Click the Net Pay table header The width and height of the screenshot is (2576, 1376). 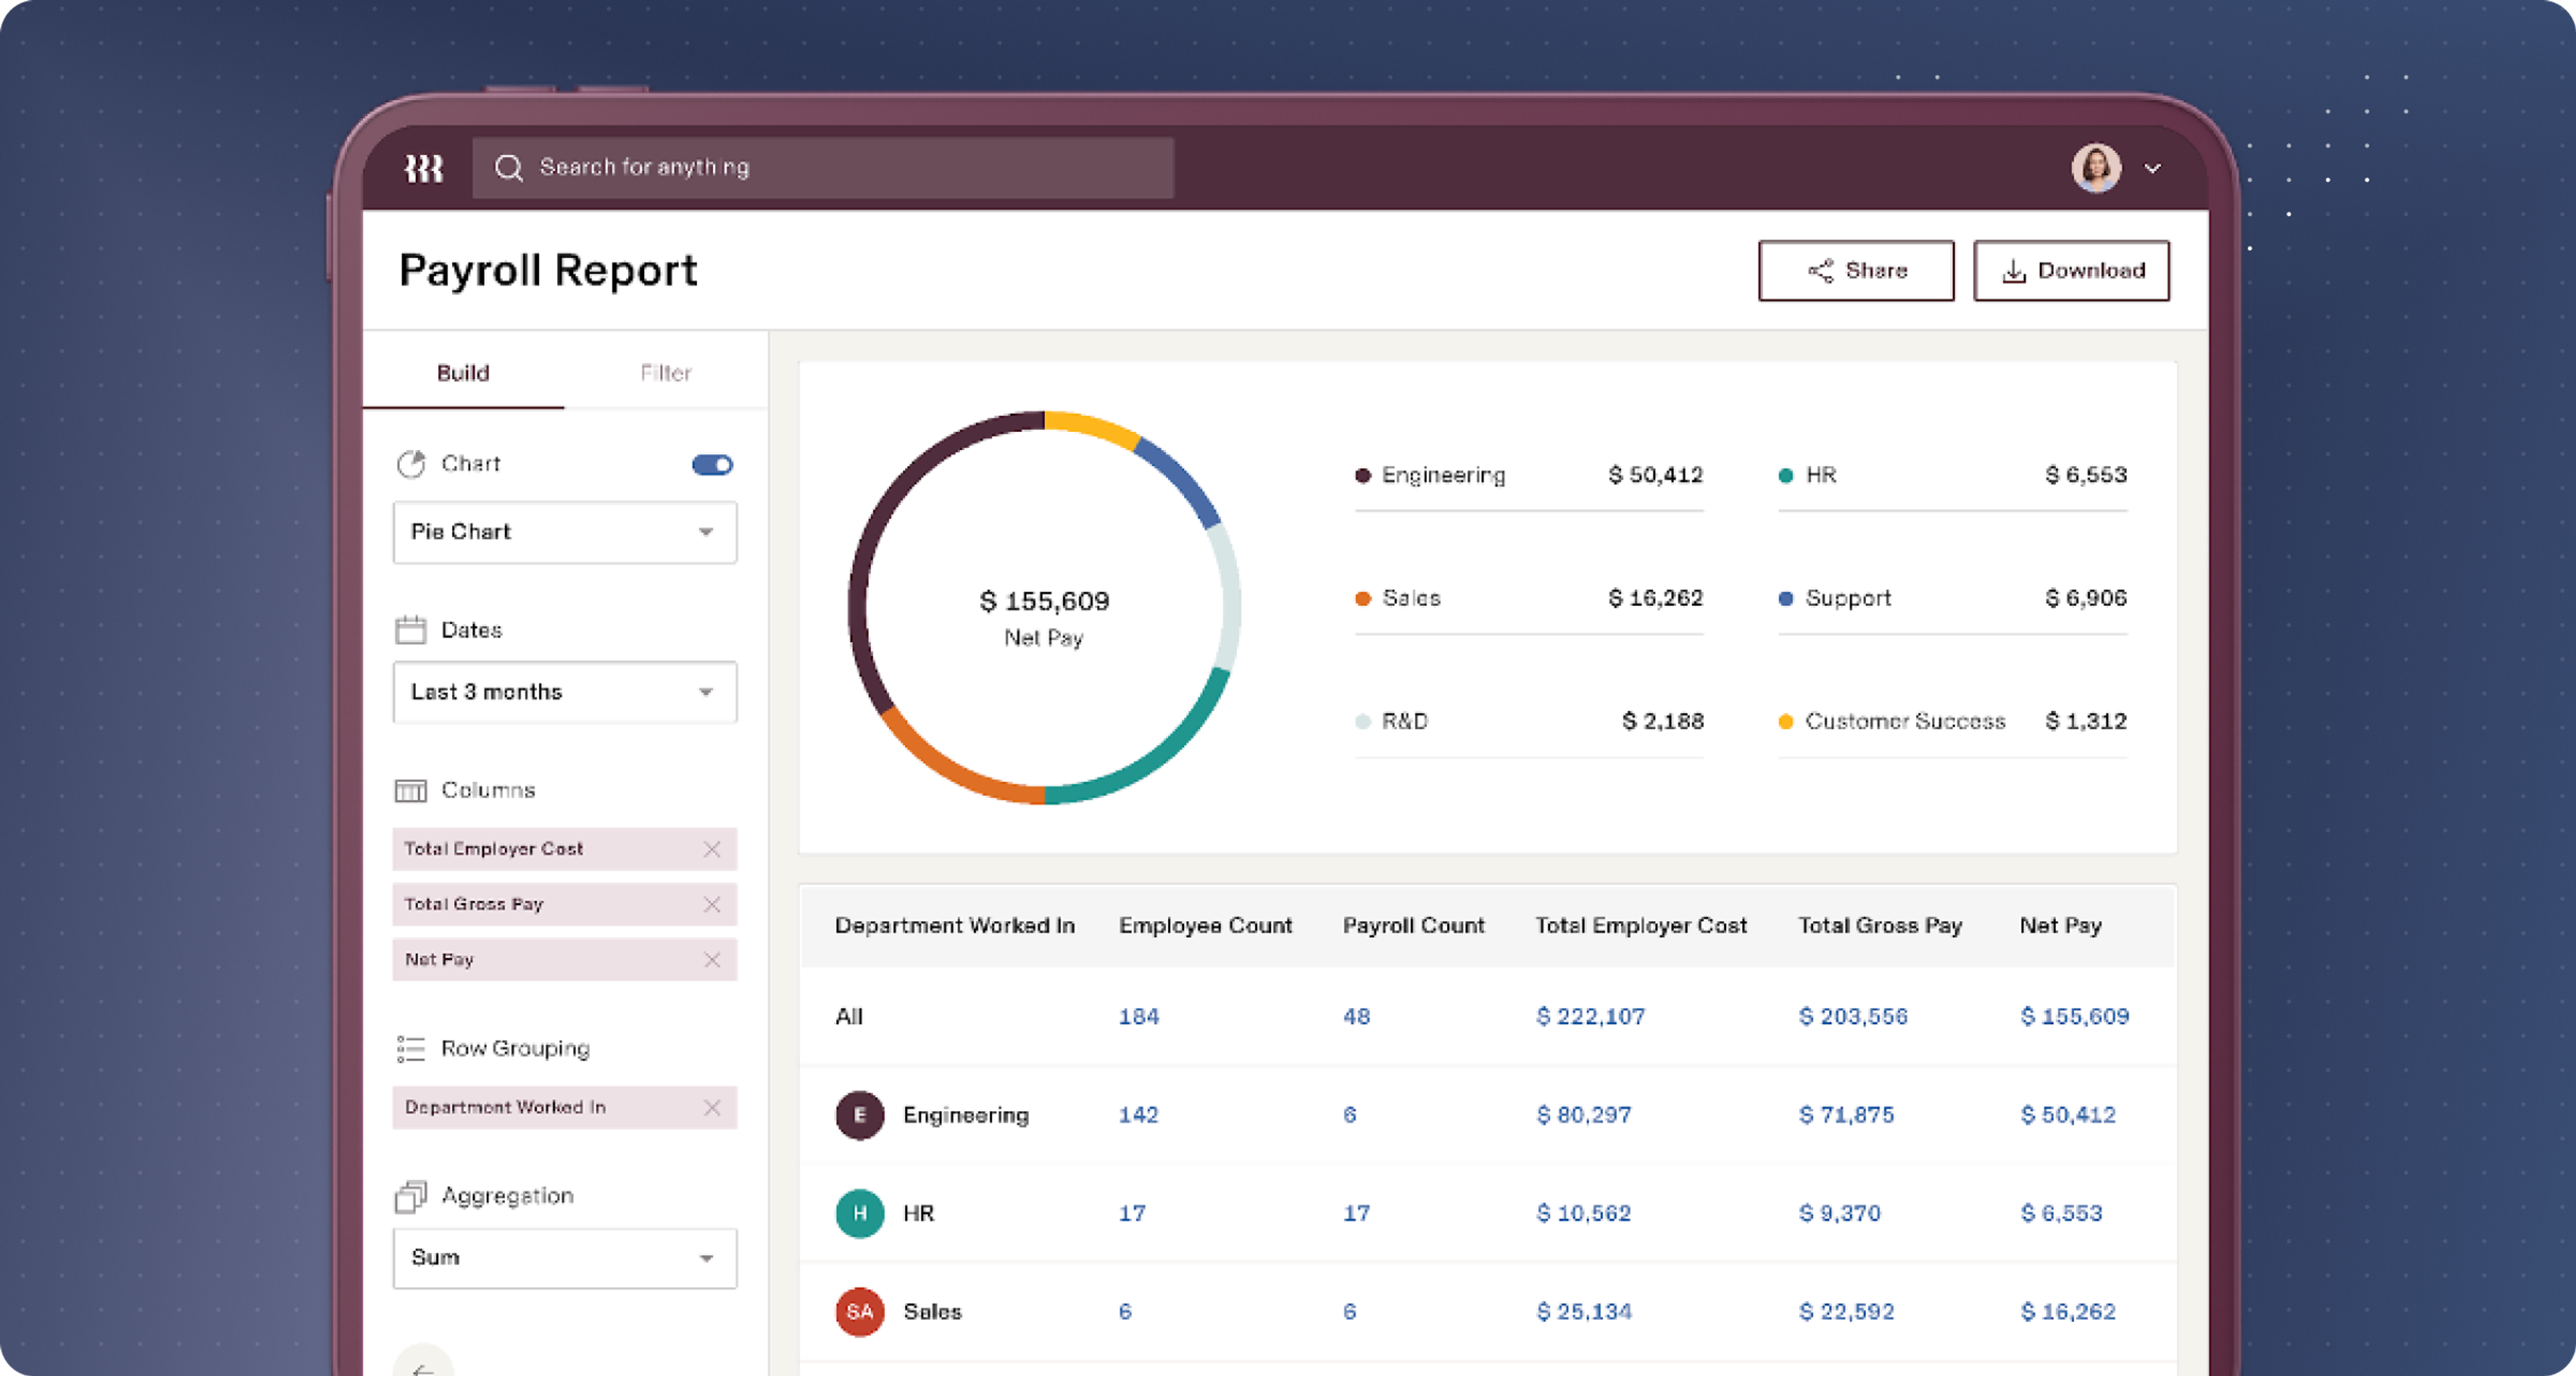tap(2060, 925)
